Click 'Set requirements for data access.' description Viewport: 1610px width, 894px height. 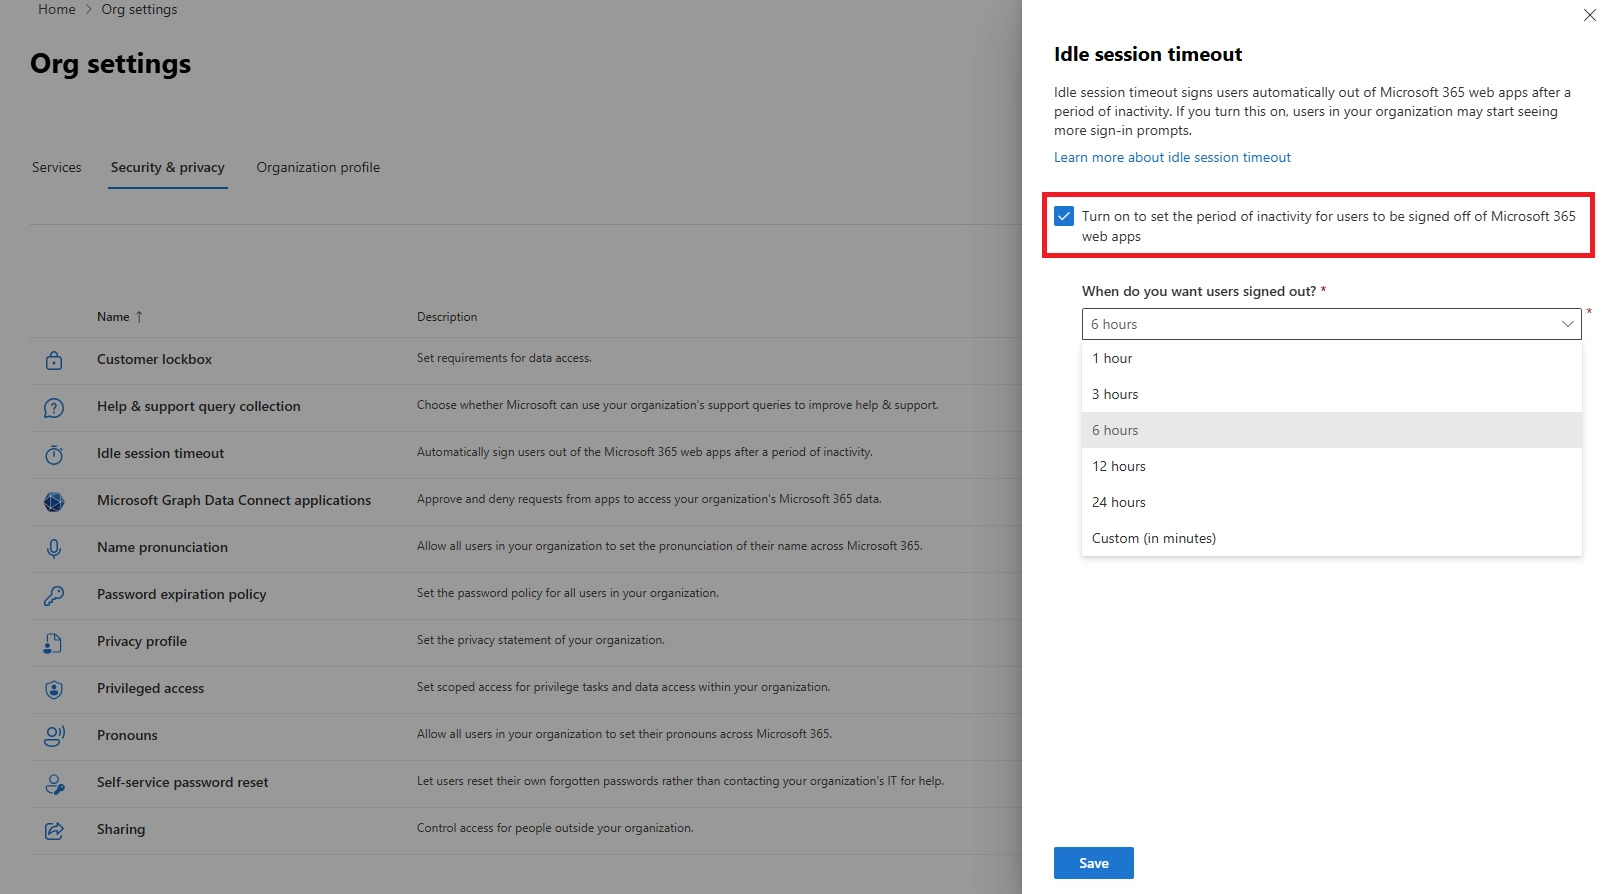point(504,358)
